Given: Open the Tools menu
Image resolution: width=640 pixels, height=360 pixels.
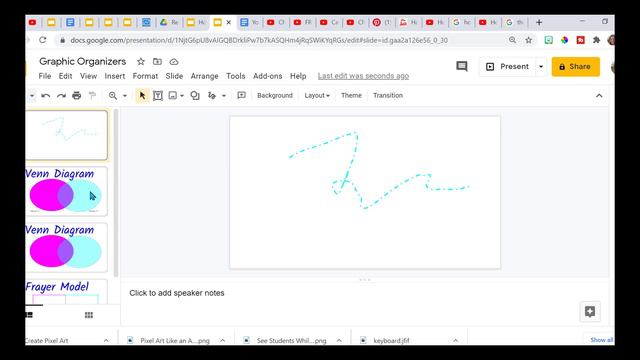Looking at the screenshot, I should coord(236,76).
